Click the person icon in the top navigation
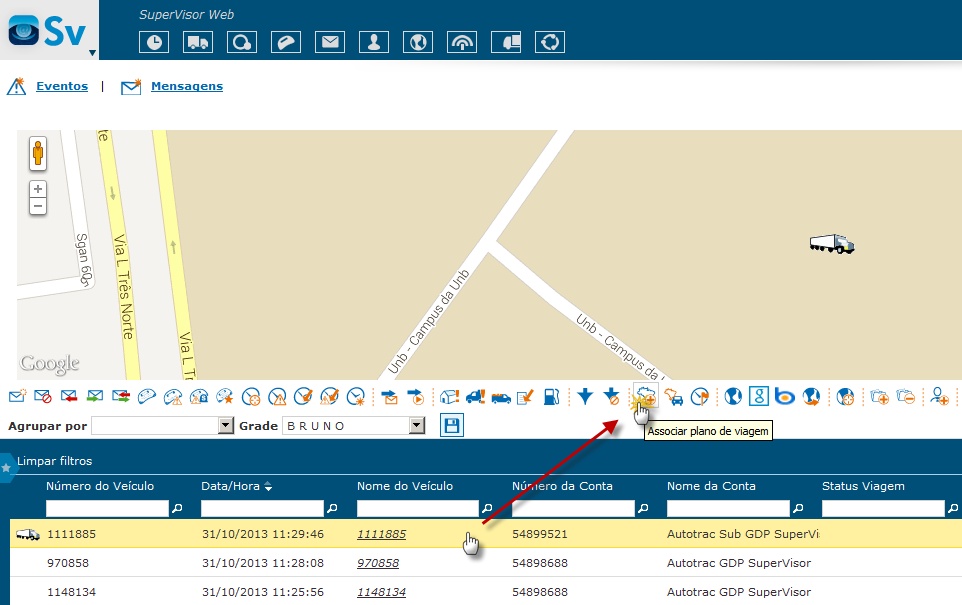Image resolution: width=962 pixels, height=605 pixels. pyautogui.click(x=374, y=42)
